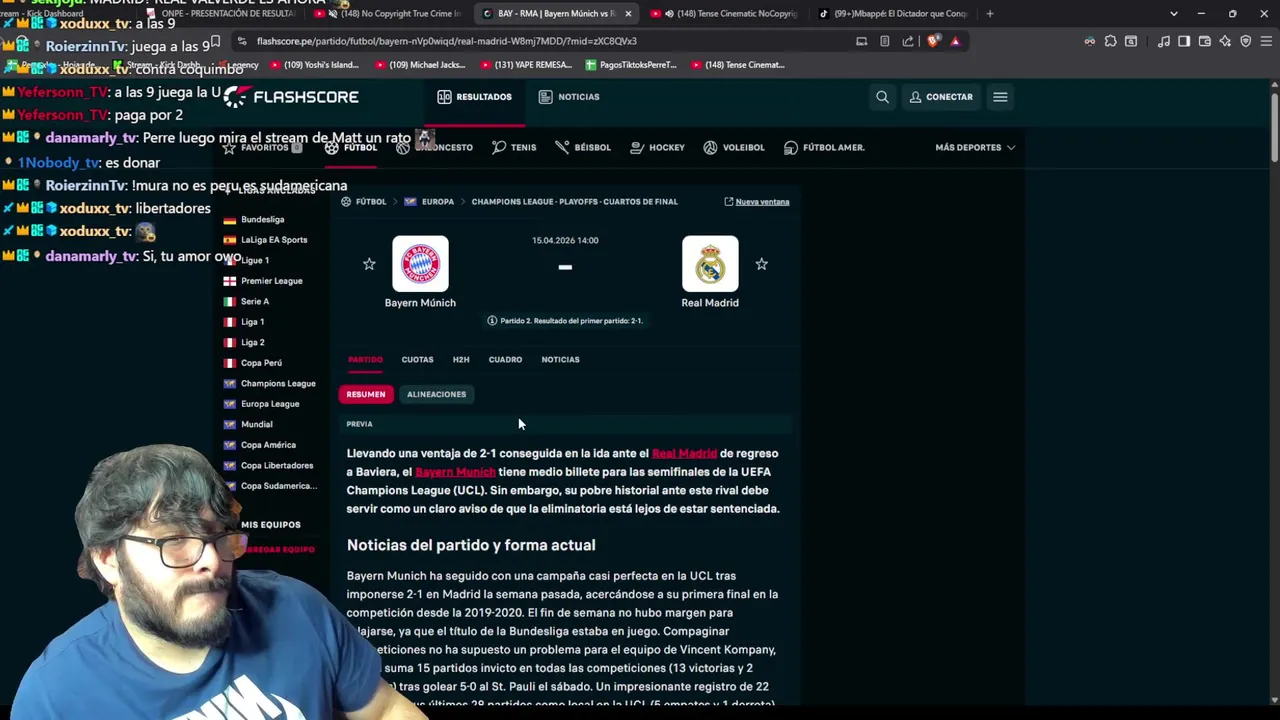Image resolution: width=1280 pixels, height=720 pixels.
Task: Switch to the Mbappé TikTok tab
Action: 893,14
